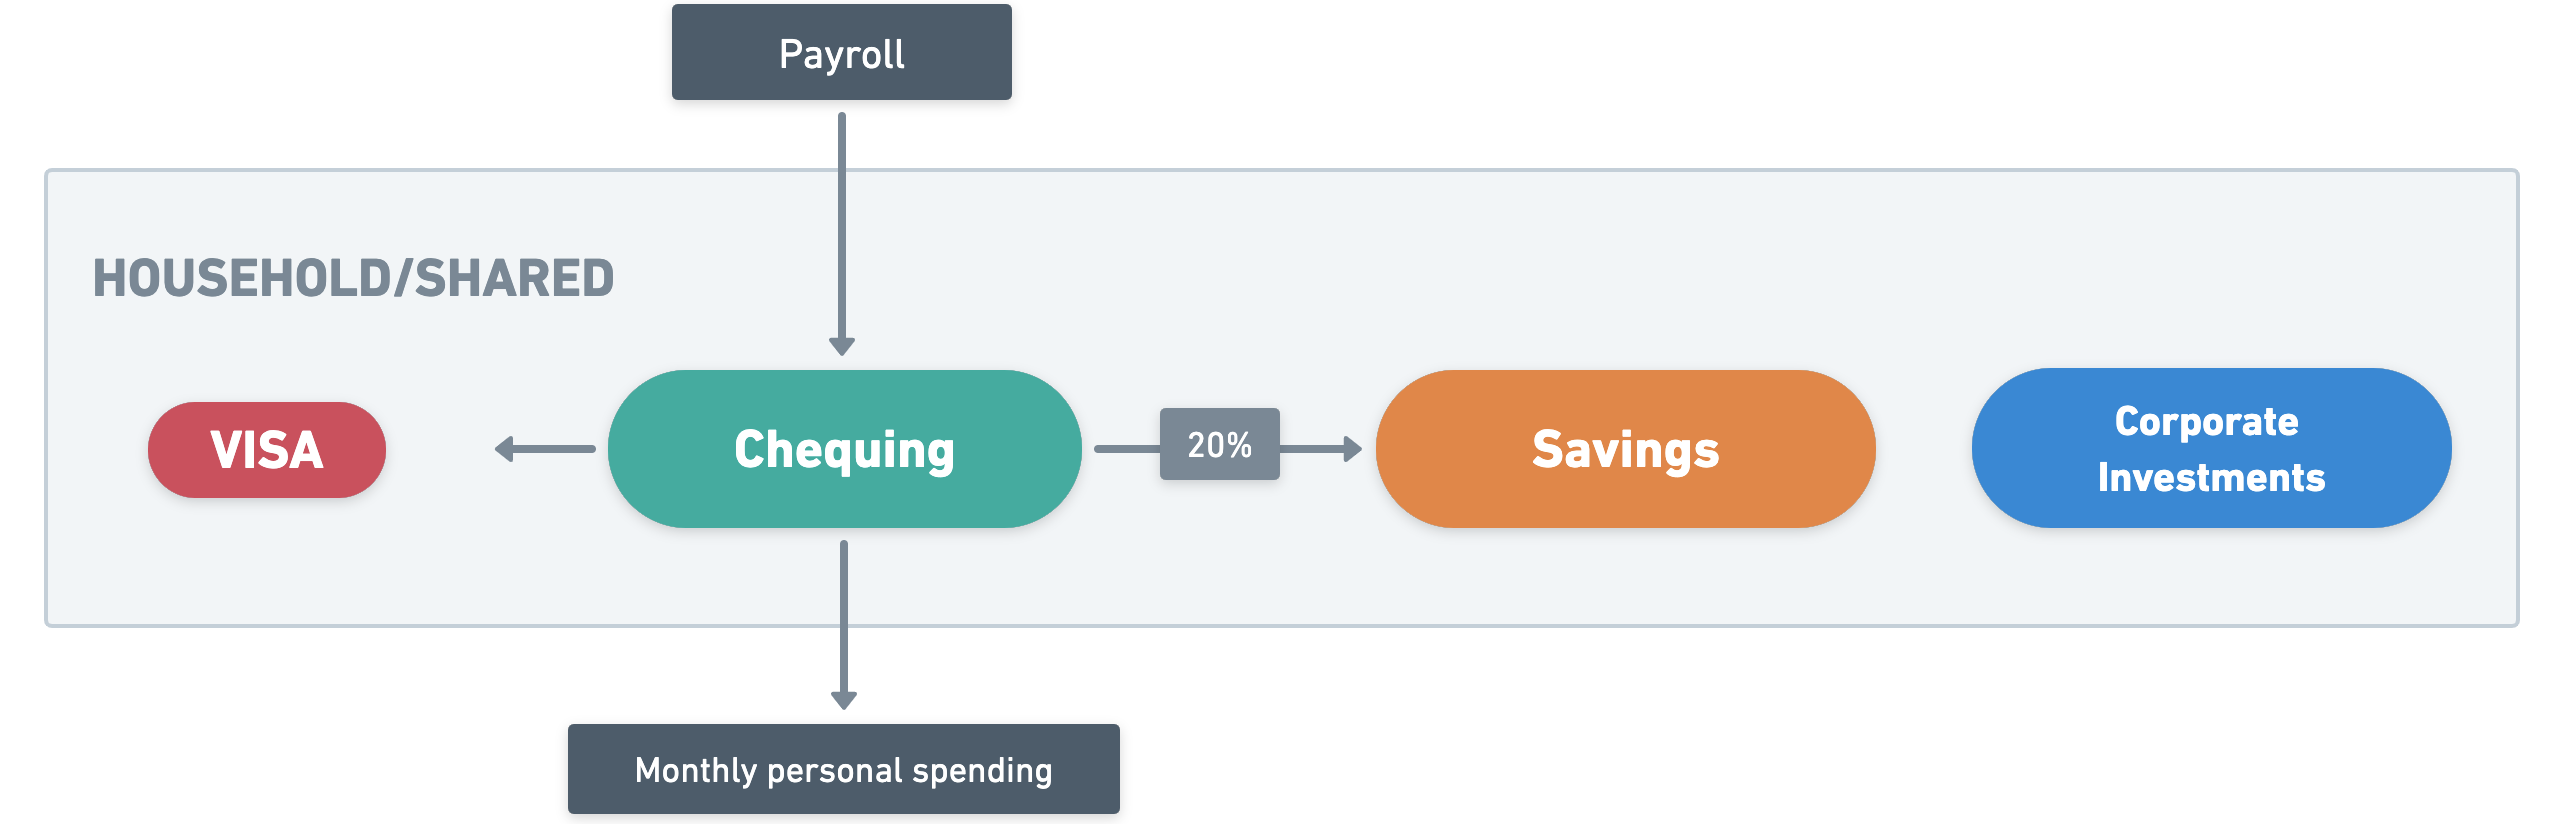Select the arrow pointing toward VISA

pyautogui.click(x=545, y=449)
